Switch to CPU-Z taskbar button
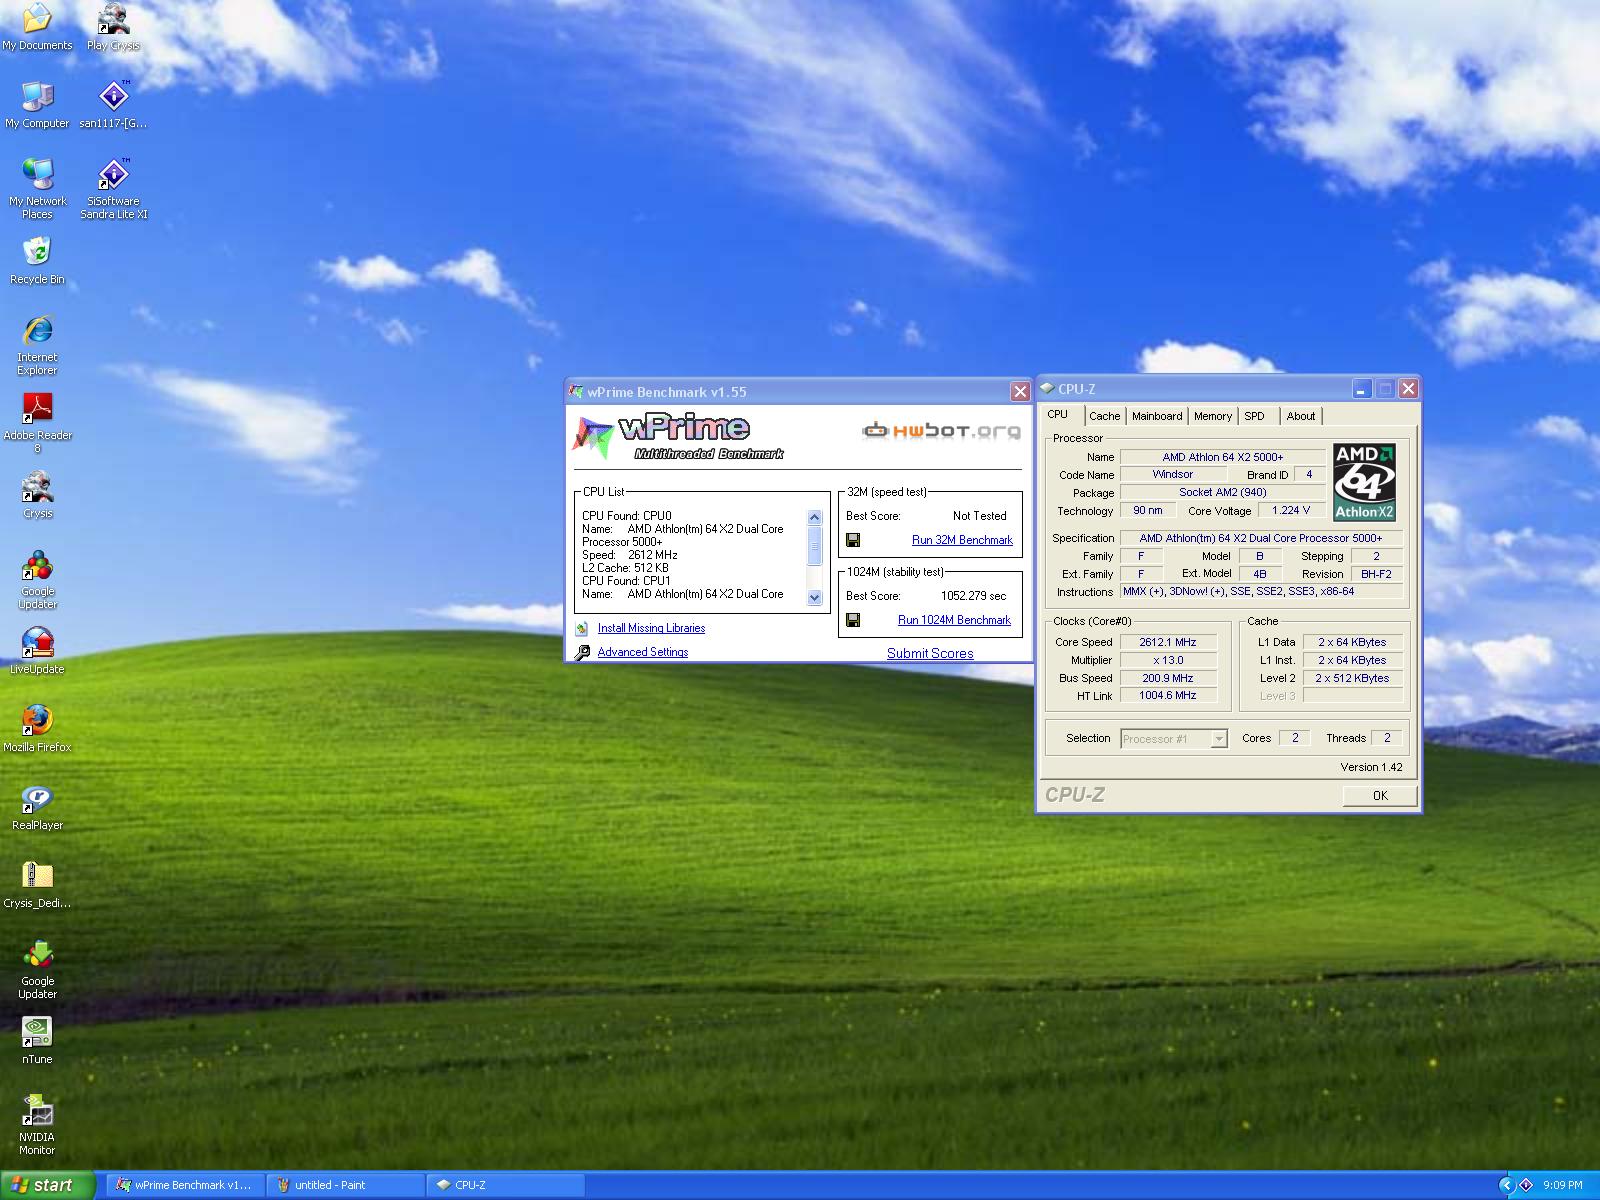The image size is (1600, 1200). point(506,1185)
